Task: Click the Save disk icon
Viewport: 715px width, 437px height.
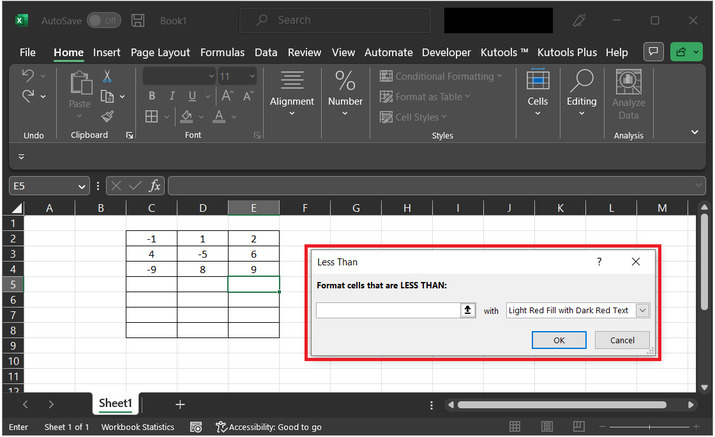Action: pos(138,21)
